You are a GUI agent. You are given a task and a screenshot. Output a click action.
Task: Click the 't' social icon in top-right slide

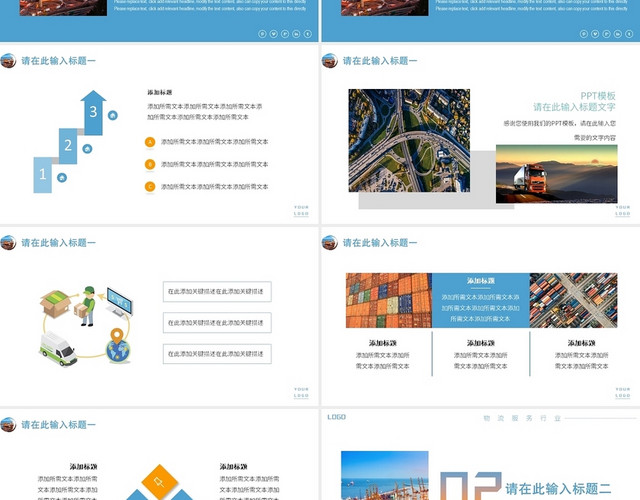pos(629,34)
